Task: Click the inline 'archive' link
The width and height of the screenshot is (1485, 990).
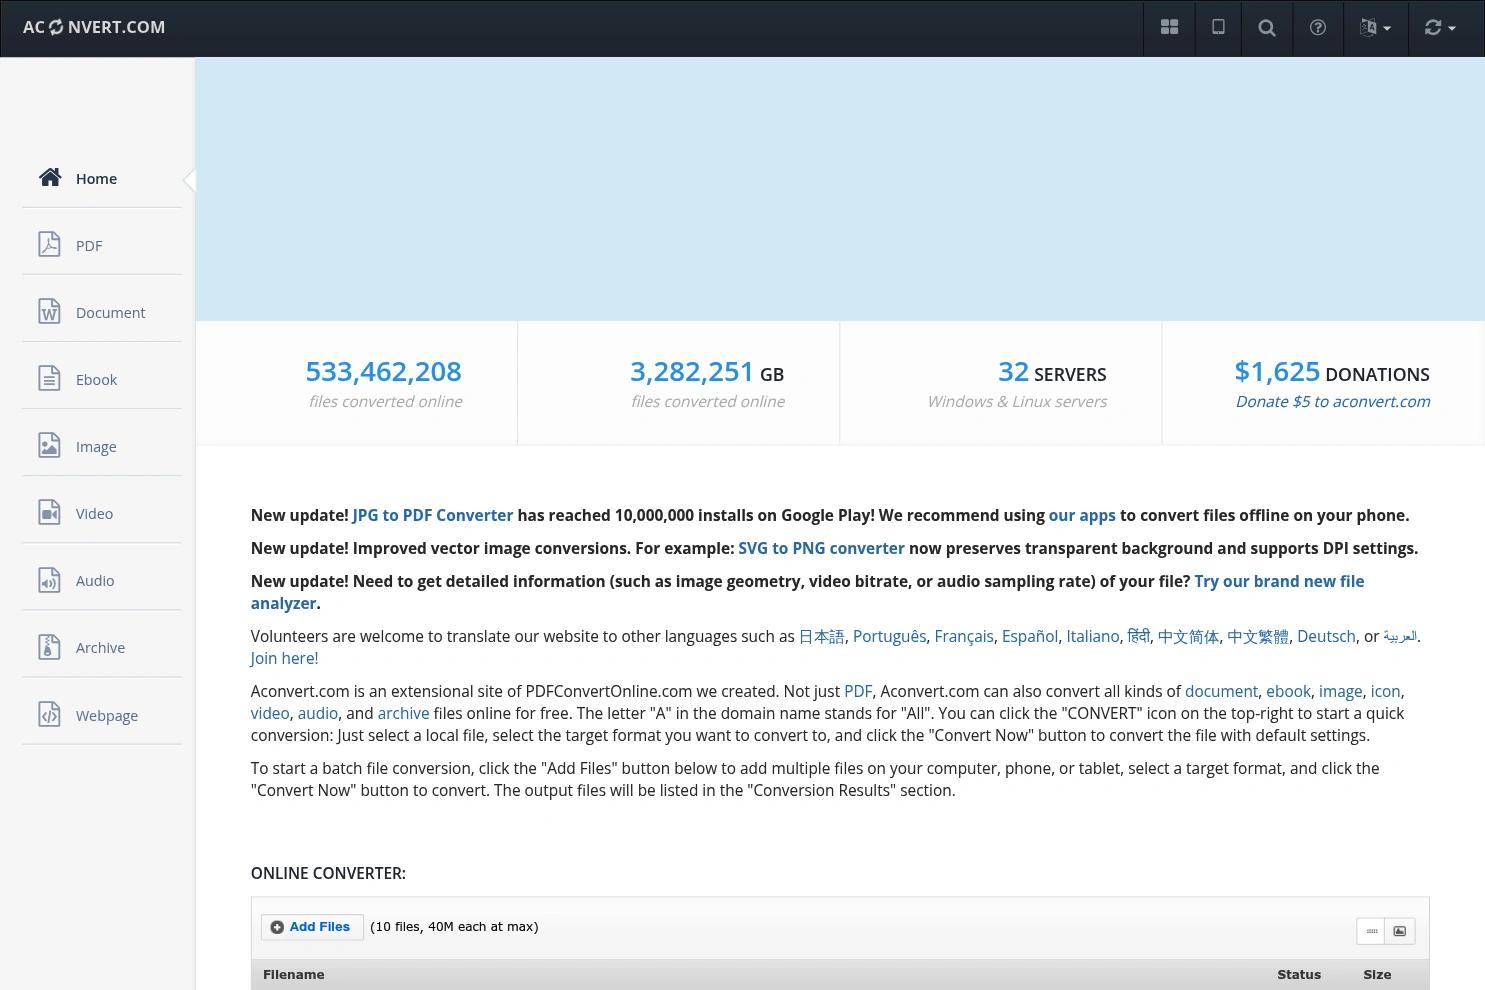Action: click(x=403, y=713)
